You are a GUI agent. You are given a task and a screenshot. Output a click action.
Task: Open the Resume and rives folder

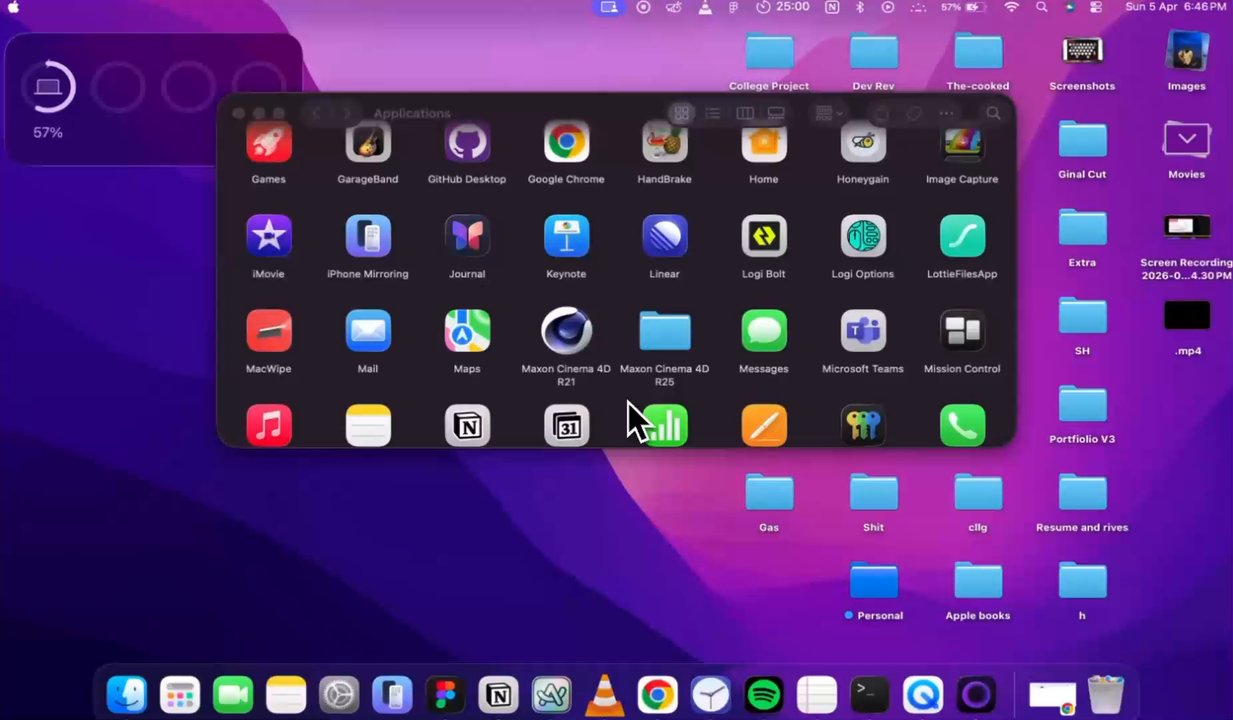[1082, 493]
